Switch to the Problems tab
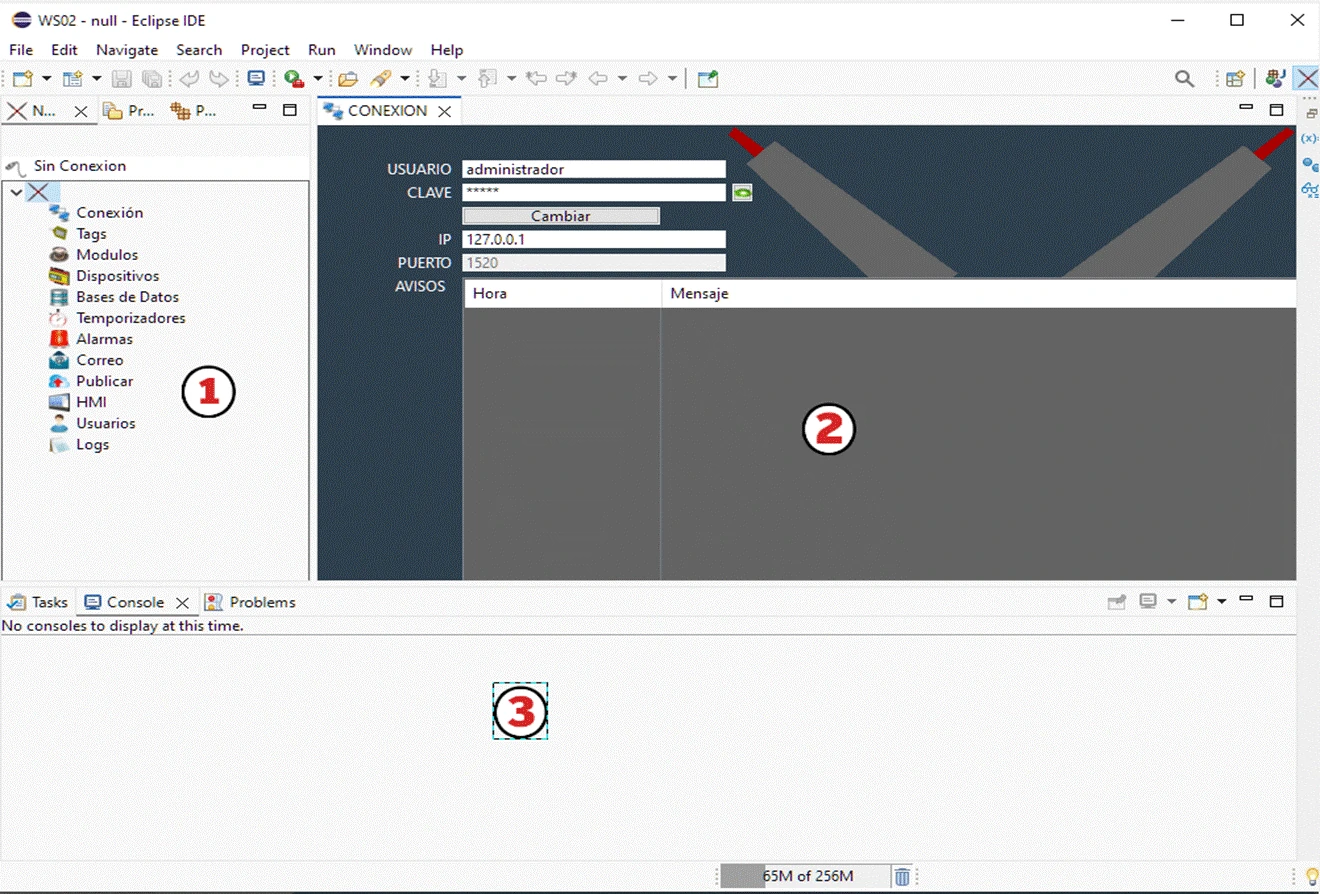The width and height of the screenshot is (1320, 894). click(x=262, y=602)
